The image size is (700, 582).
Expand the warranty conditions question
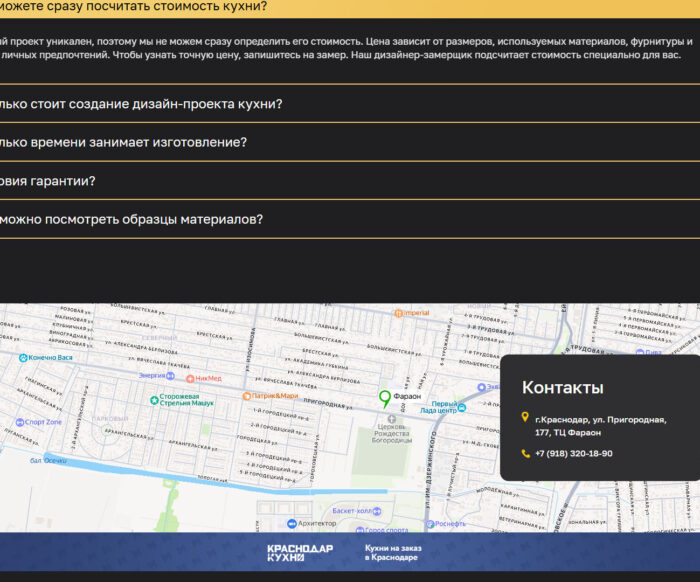click(x=48, y=181)
